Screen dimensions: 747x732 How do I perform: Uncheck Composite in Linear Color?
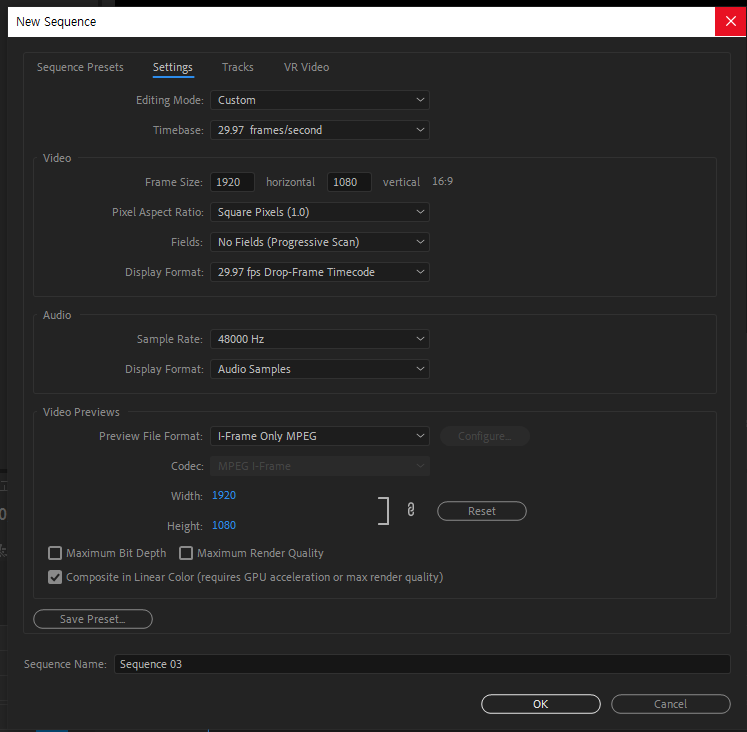pyautogui.click(x=55, y=577)
